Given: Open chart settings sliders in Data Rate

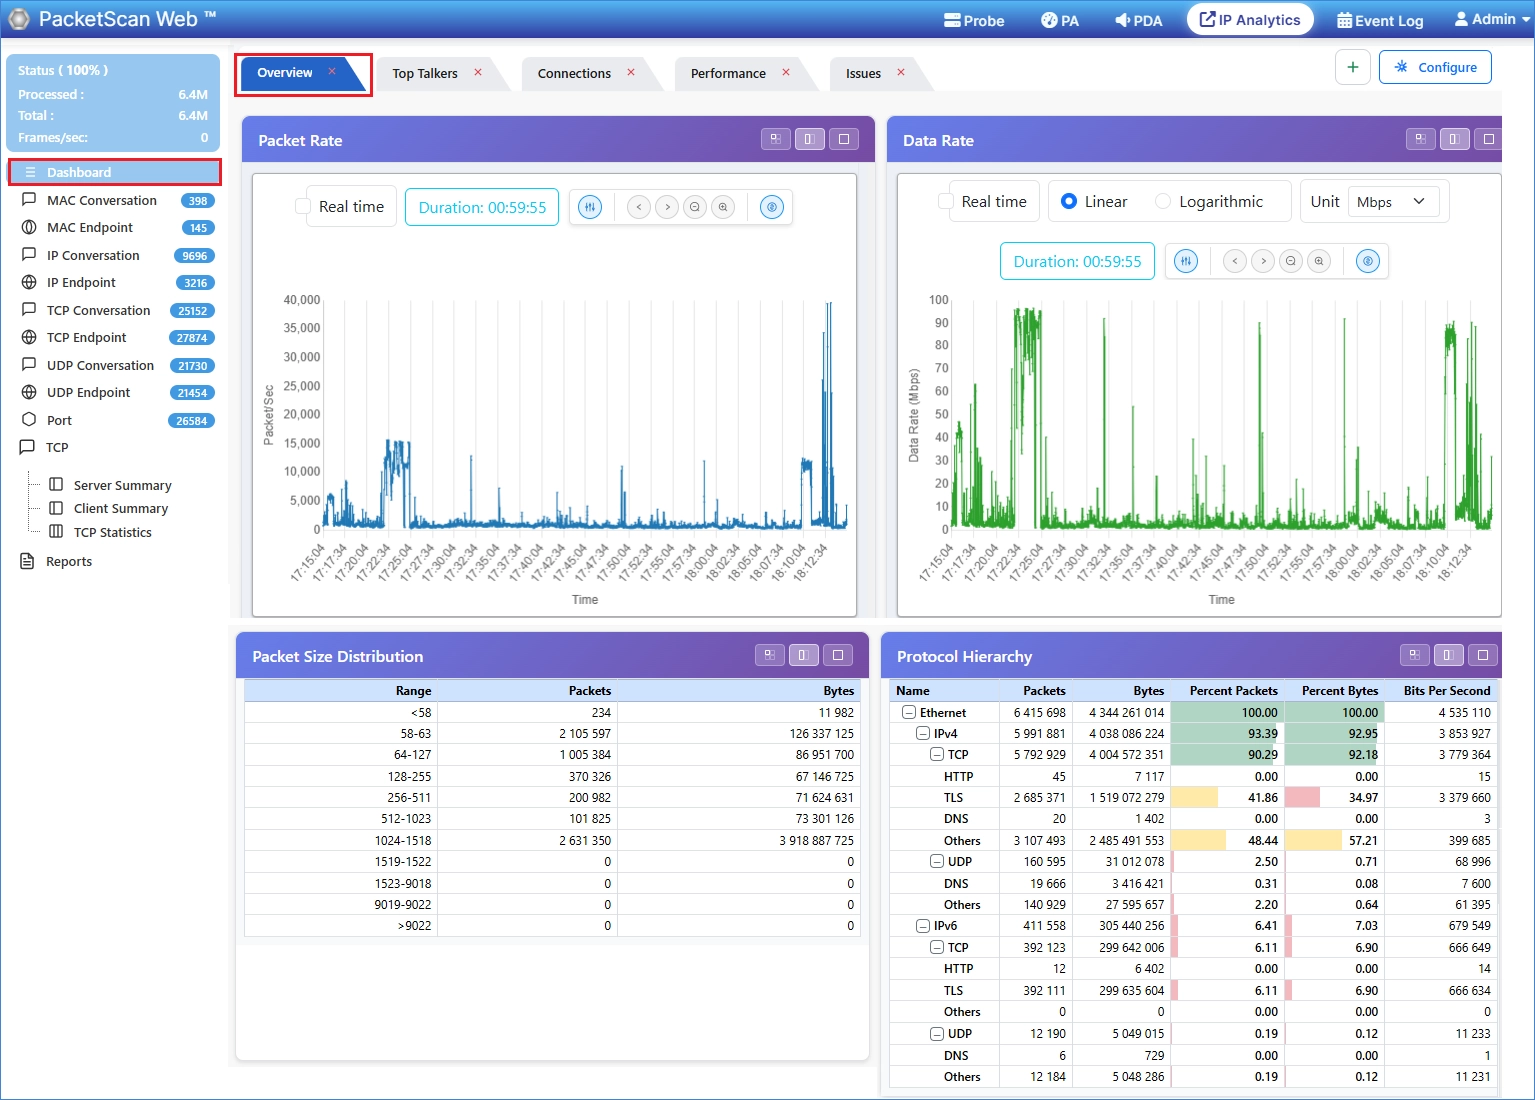Looking at the screenshot, I should [1186, 261].
